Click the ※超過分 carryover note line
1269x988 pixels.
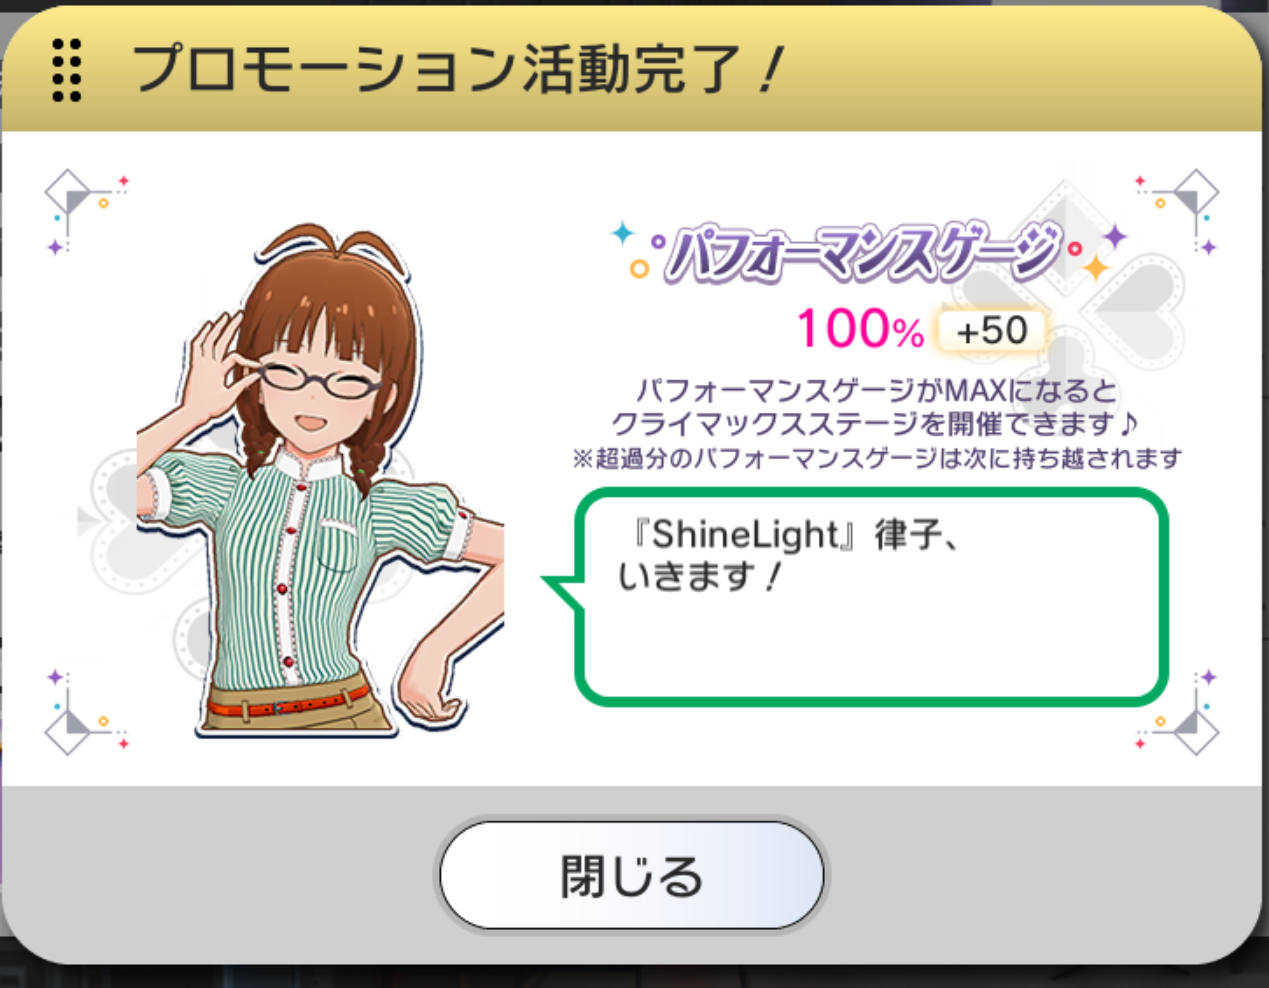coord(877,458)
